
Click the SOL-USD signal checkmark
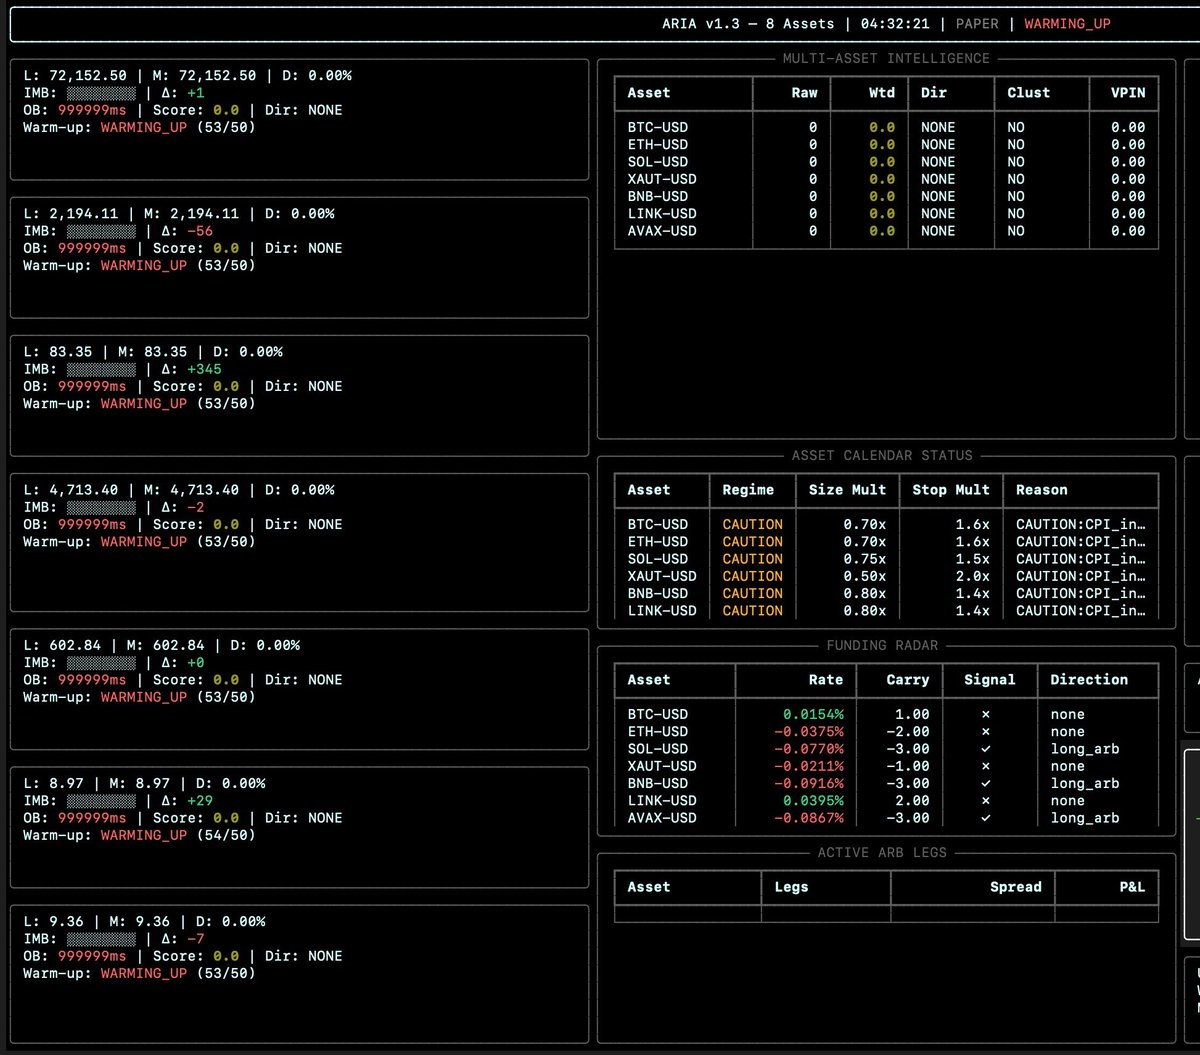tap(986, 749)
